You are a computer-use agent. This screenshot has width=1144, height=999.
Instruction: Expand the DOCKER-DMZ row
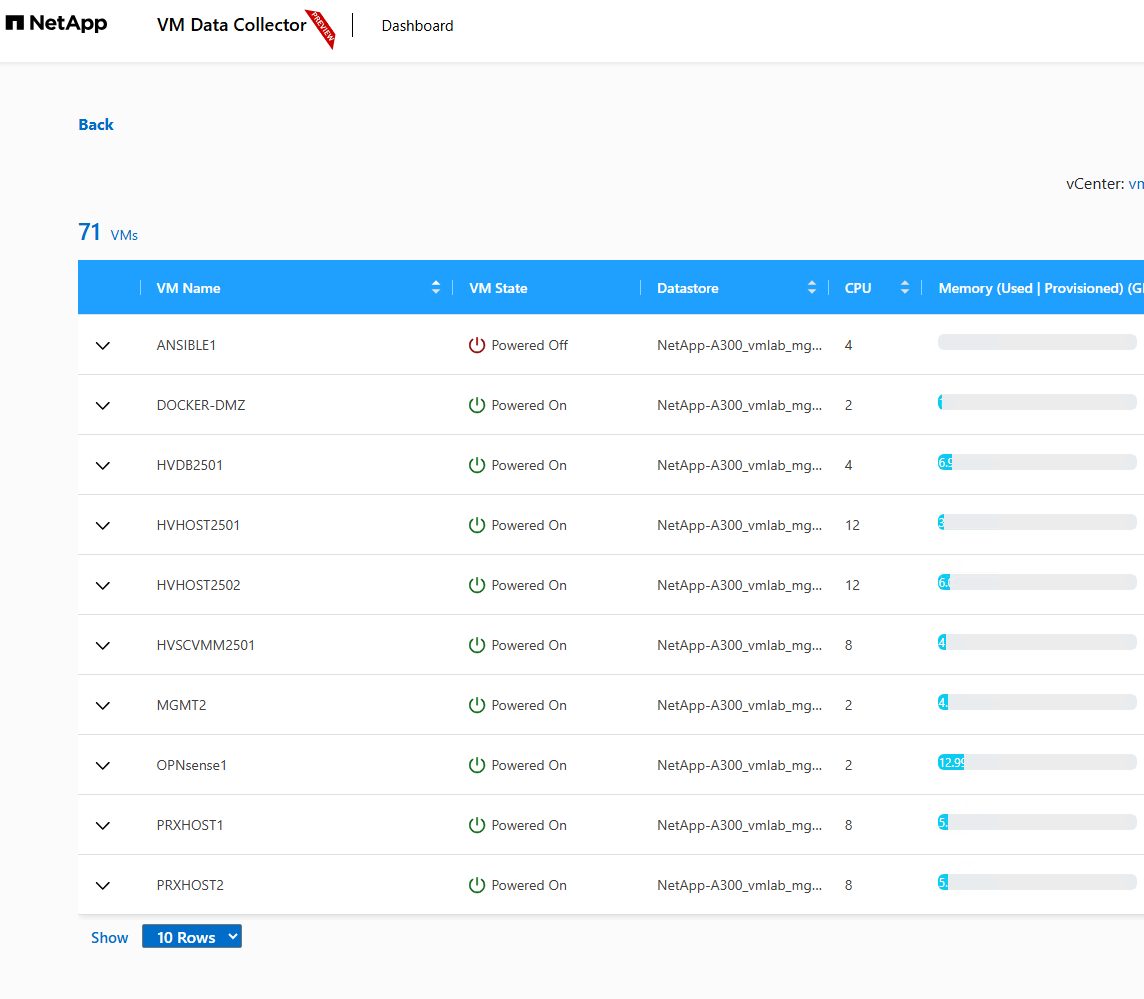coord(103,405)
